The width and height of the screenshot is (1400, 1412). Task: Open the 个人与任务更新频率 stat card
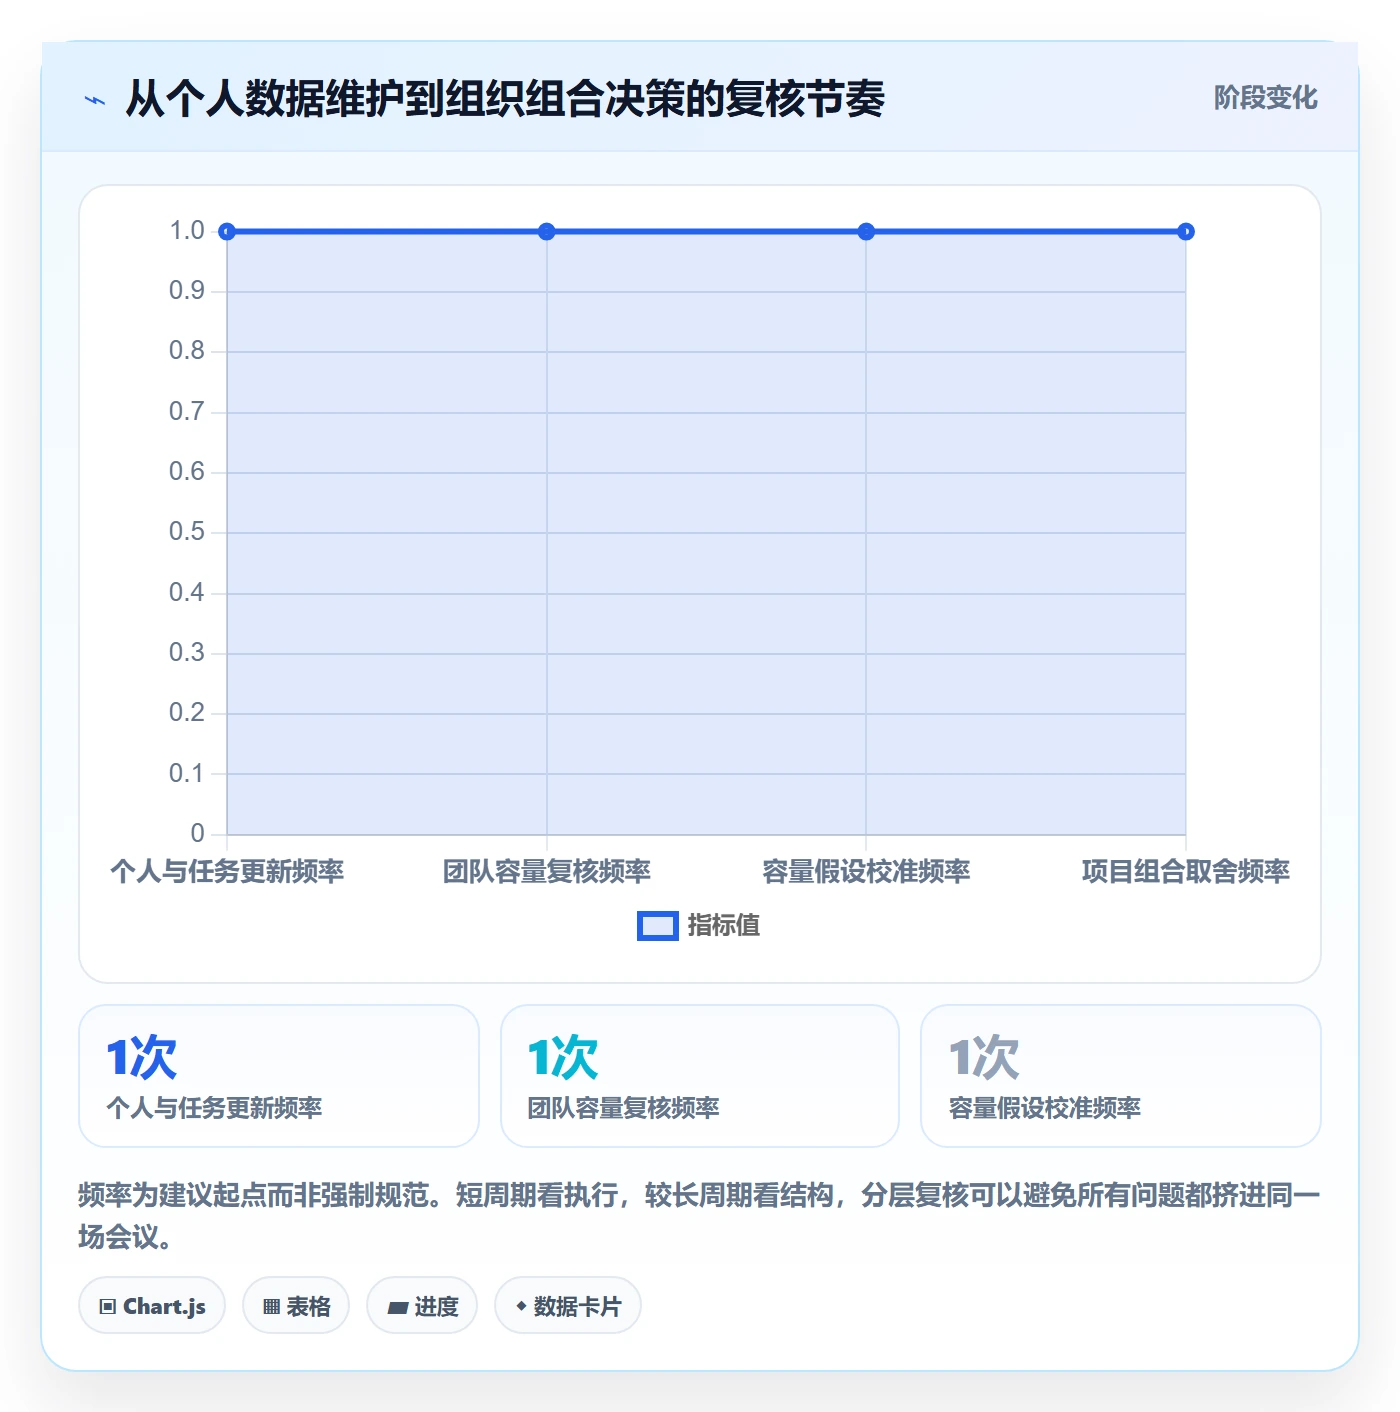(x=279, y=1076)
